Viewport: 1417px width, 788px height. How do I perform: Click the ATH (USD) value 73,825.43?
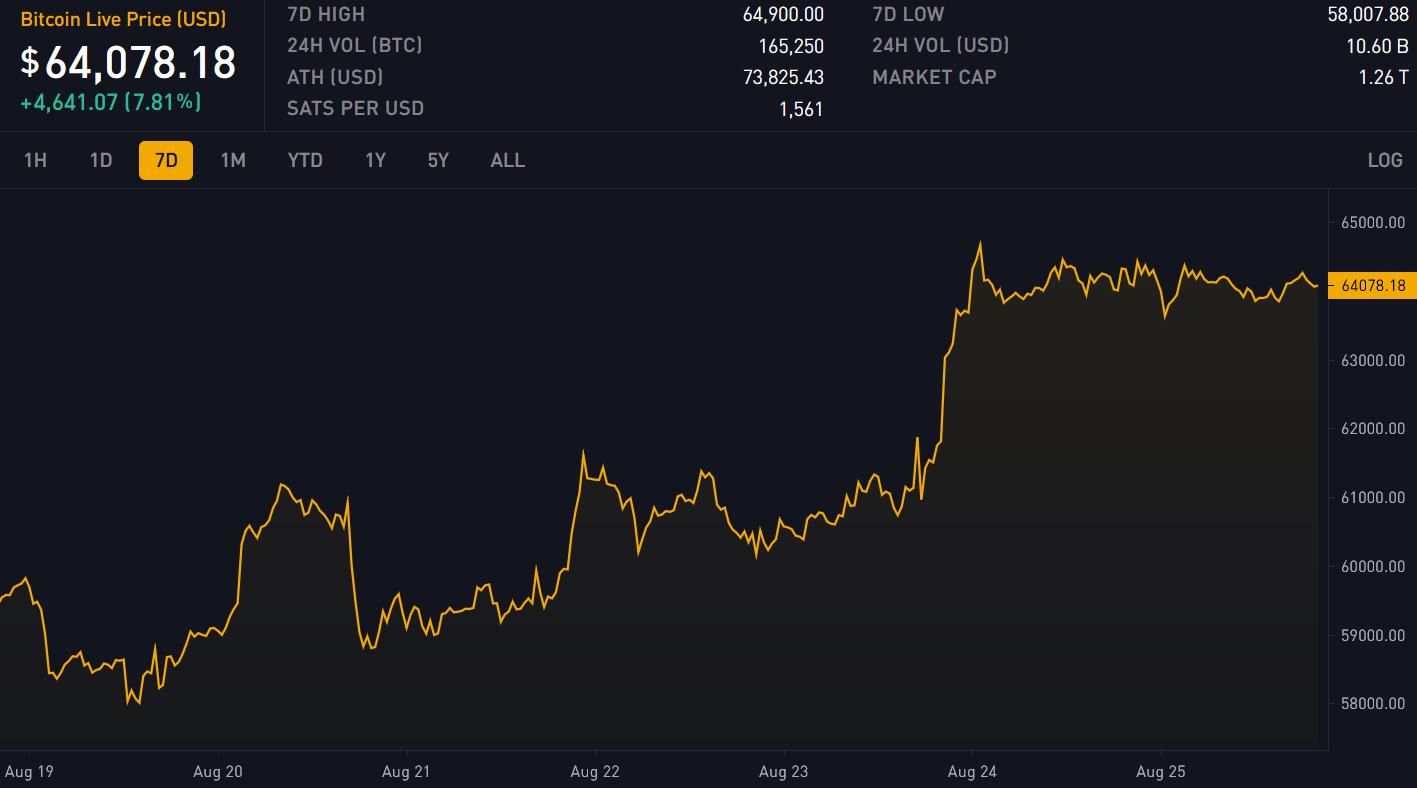(x=783, y=77)
